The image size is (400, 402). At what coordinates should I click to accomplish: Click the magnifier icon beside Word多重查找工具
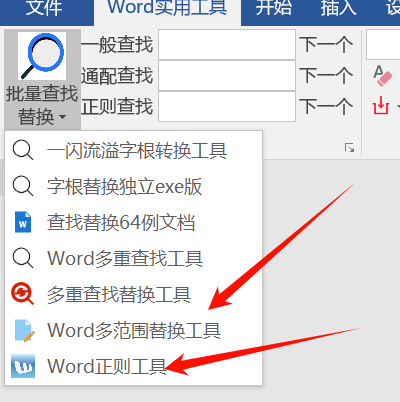[23, 258]
